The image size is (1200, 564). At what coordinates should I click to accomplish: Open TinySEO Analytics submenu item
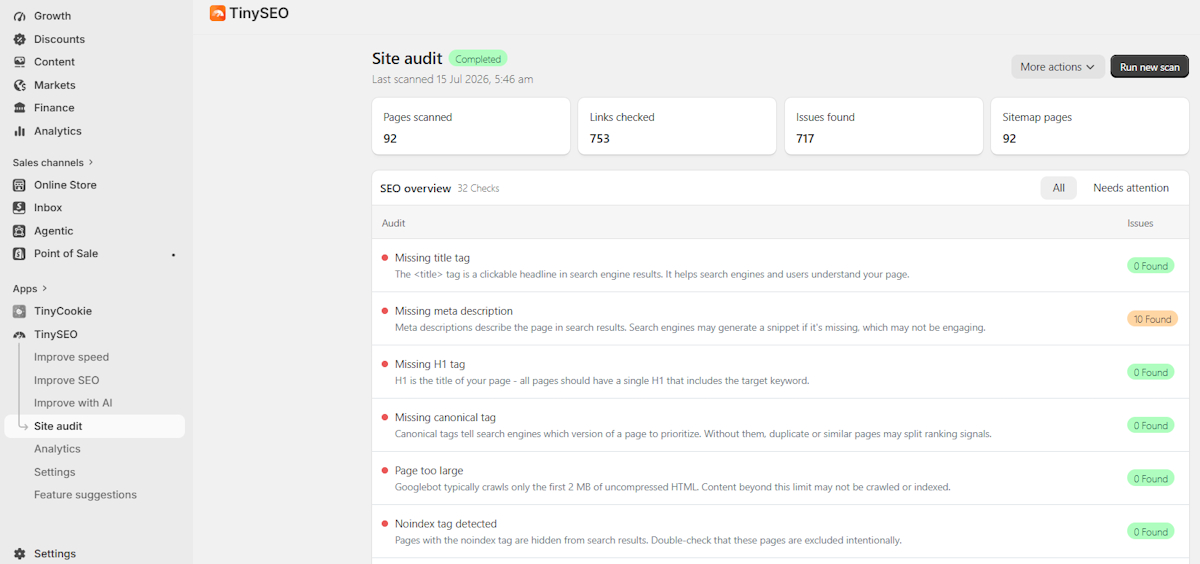(x=57, y=449)
